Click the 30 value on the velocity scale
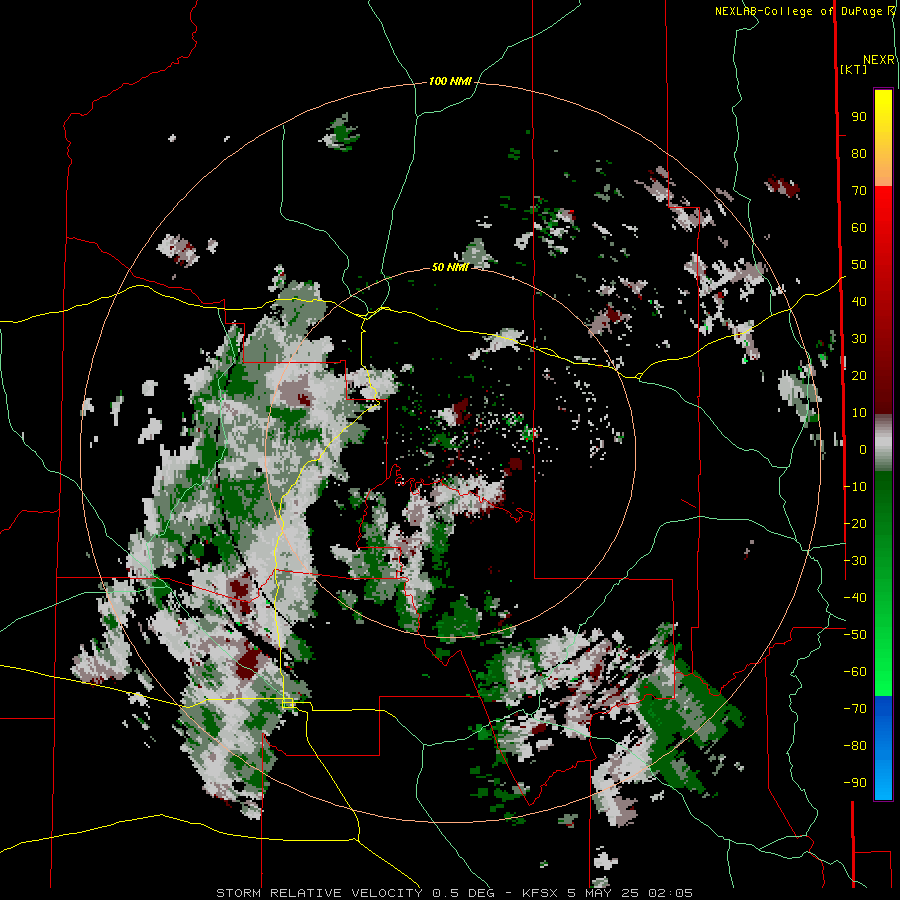 859,339
